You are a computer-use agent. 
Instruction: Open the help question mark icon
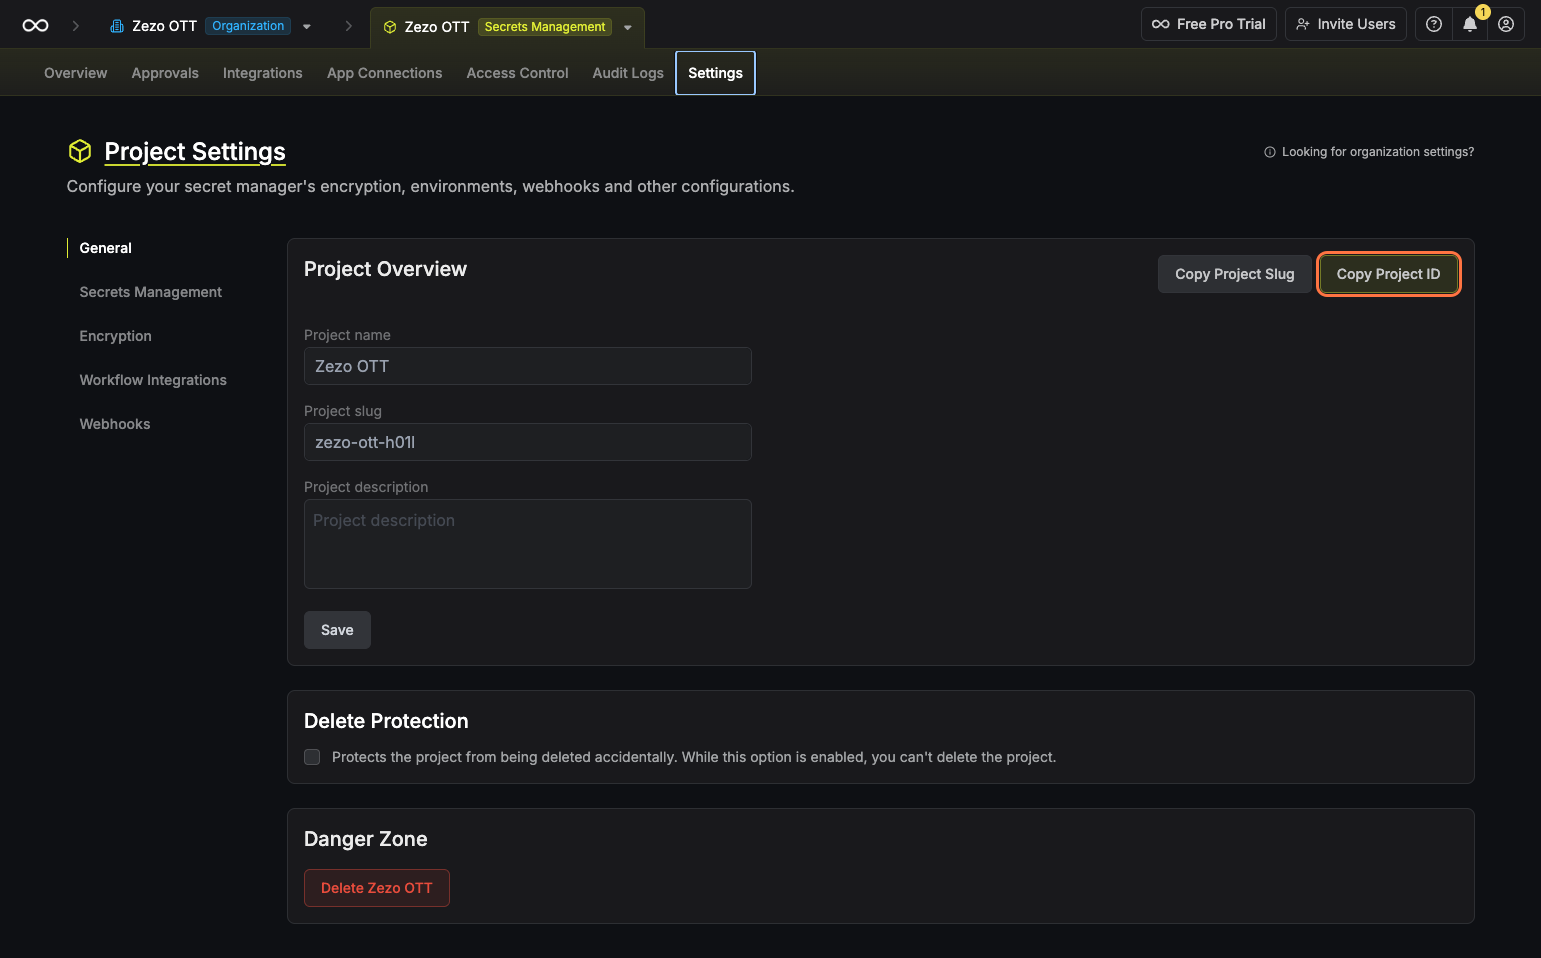pyautogui.click(x=1433, y=24)
